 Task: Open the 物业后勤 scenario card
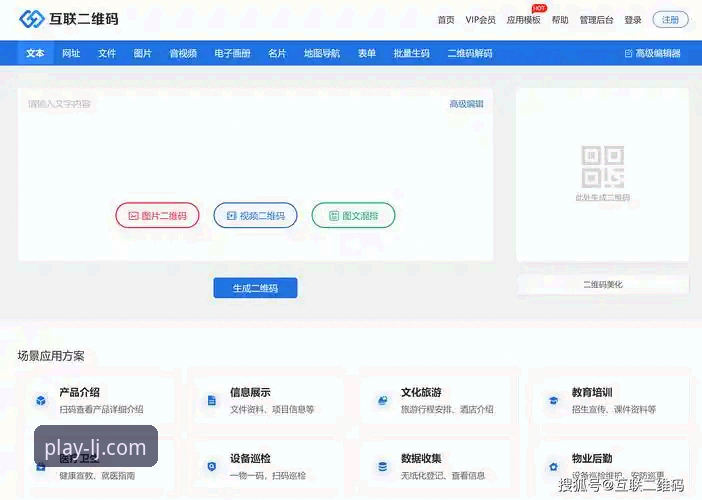tap(611, 466)
